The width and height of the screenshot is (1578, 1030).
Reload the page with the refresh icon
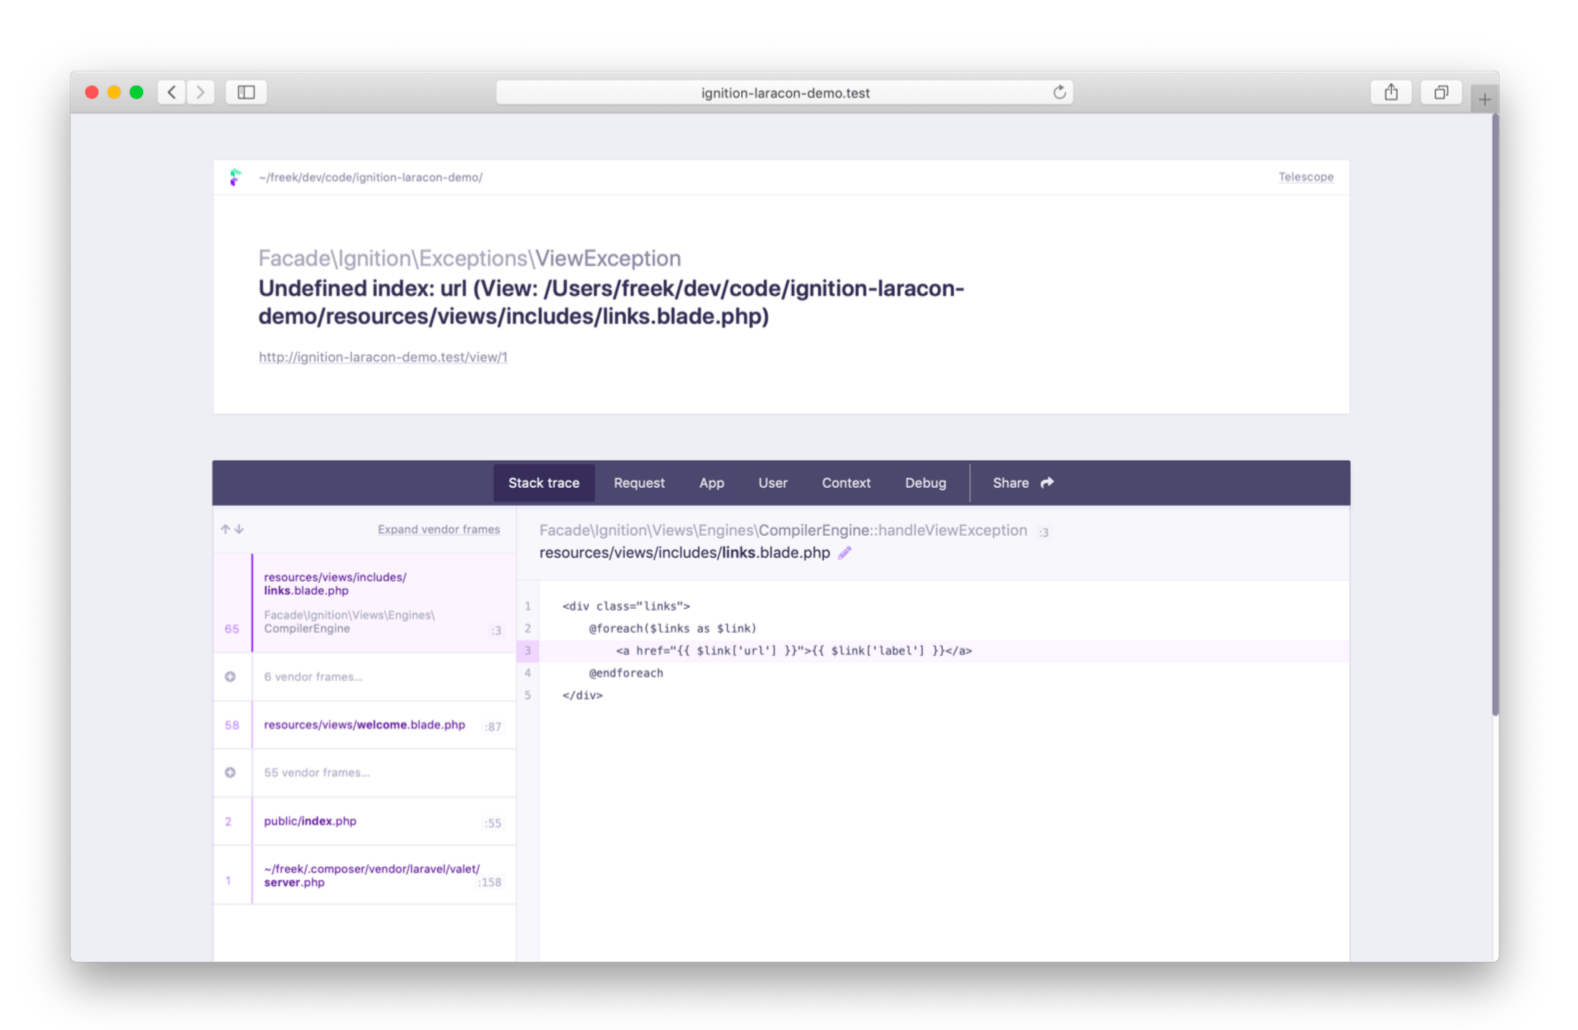click(x=1059, y=92)
